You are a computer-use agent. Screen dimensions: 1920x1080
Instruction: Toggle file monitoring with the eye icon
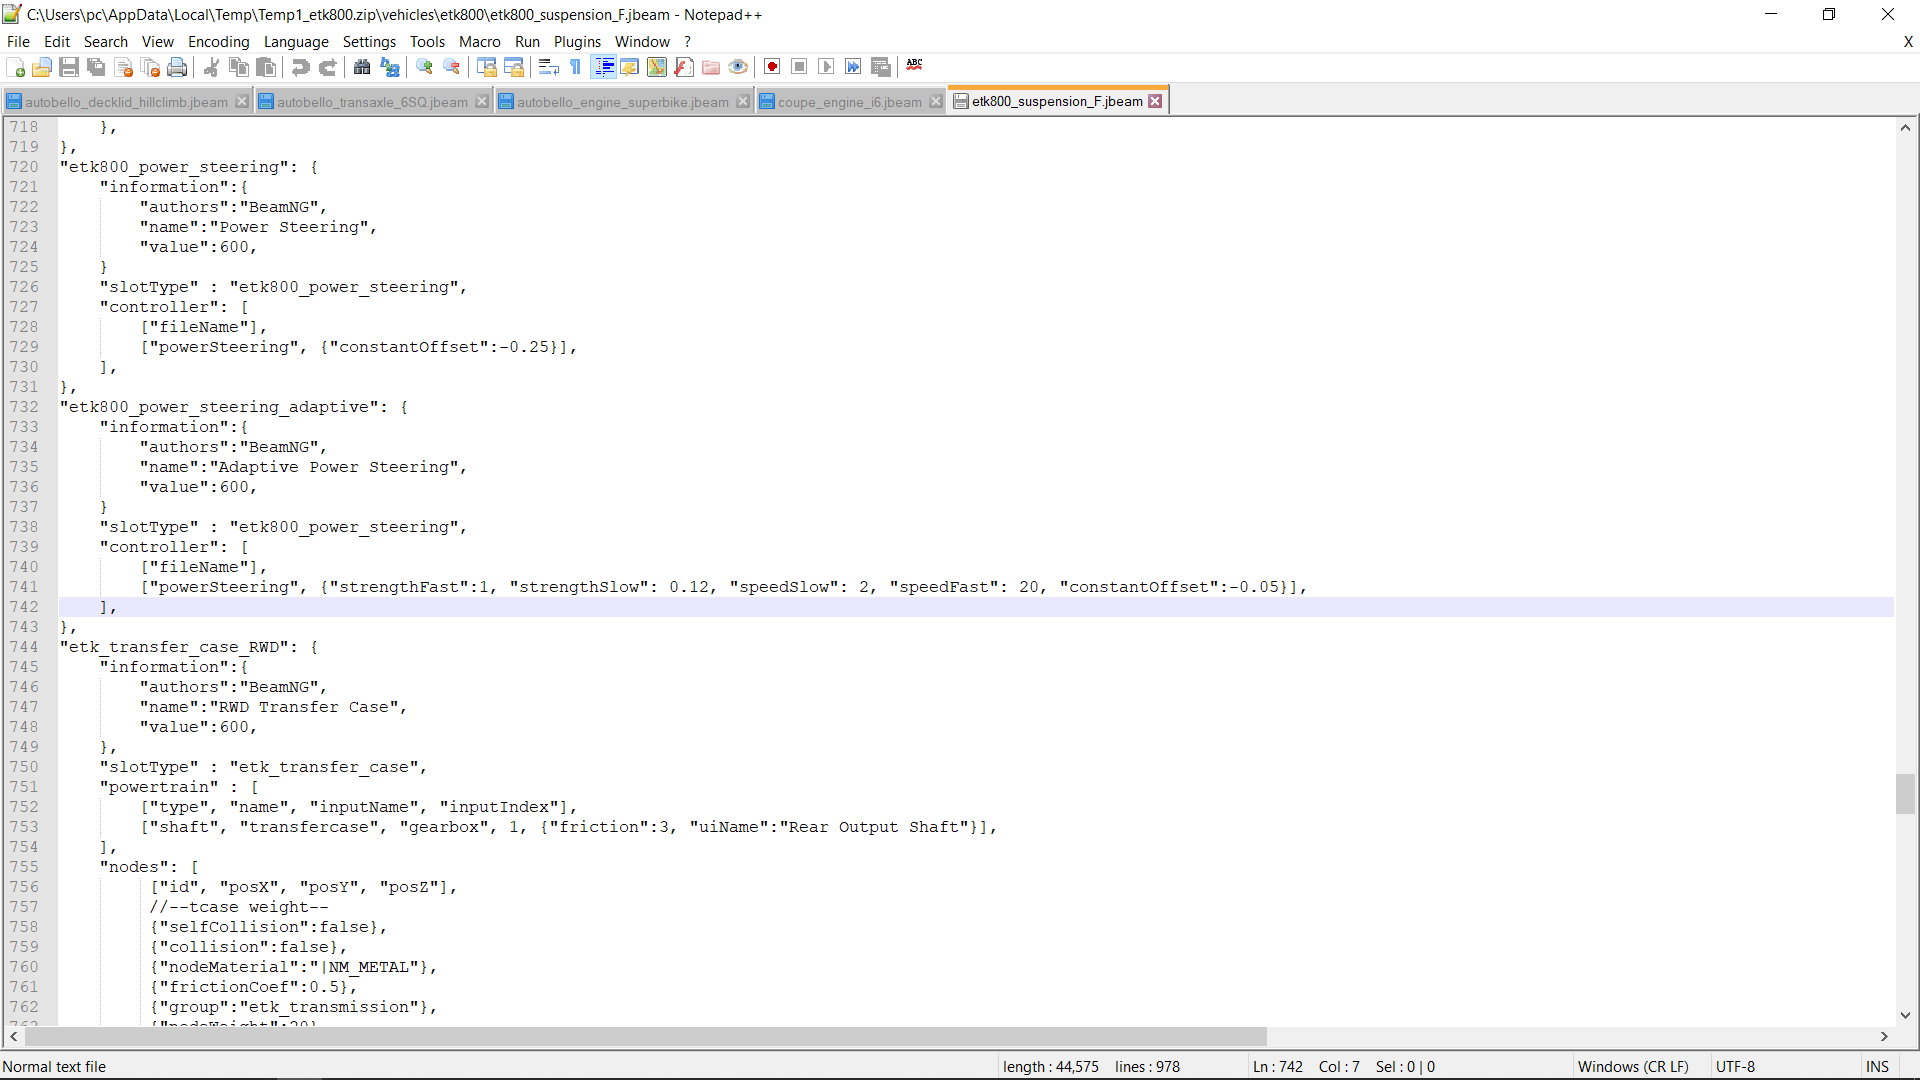(x=738, y=67)
